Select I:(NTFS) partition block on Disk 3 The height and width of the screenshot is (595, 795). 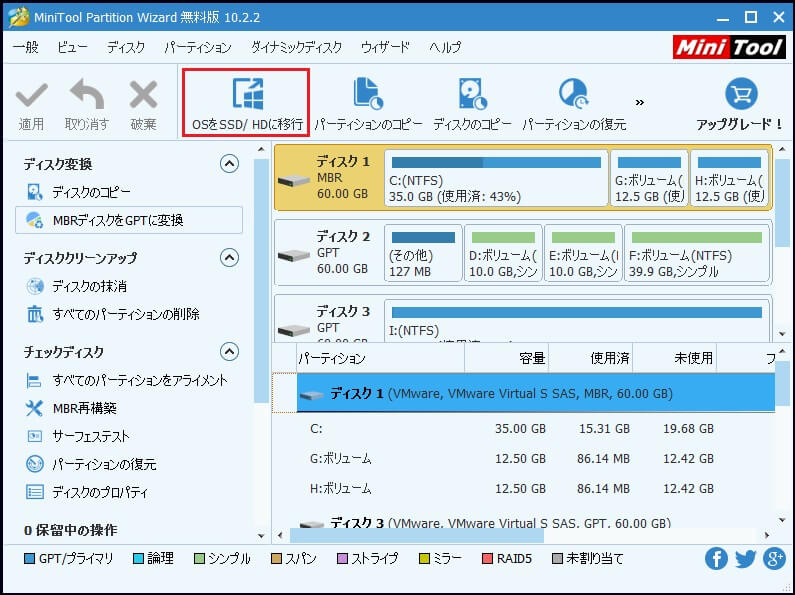tap(576, 321)
